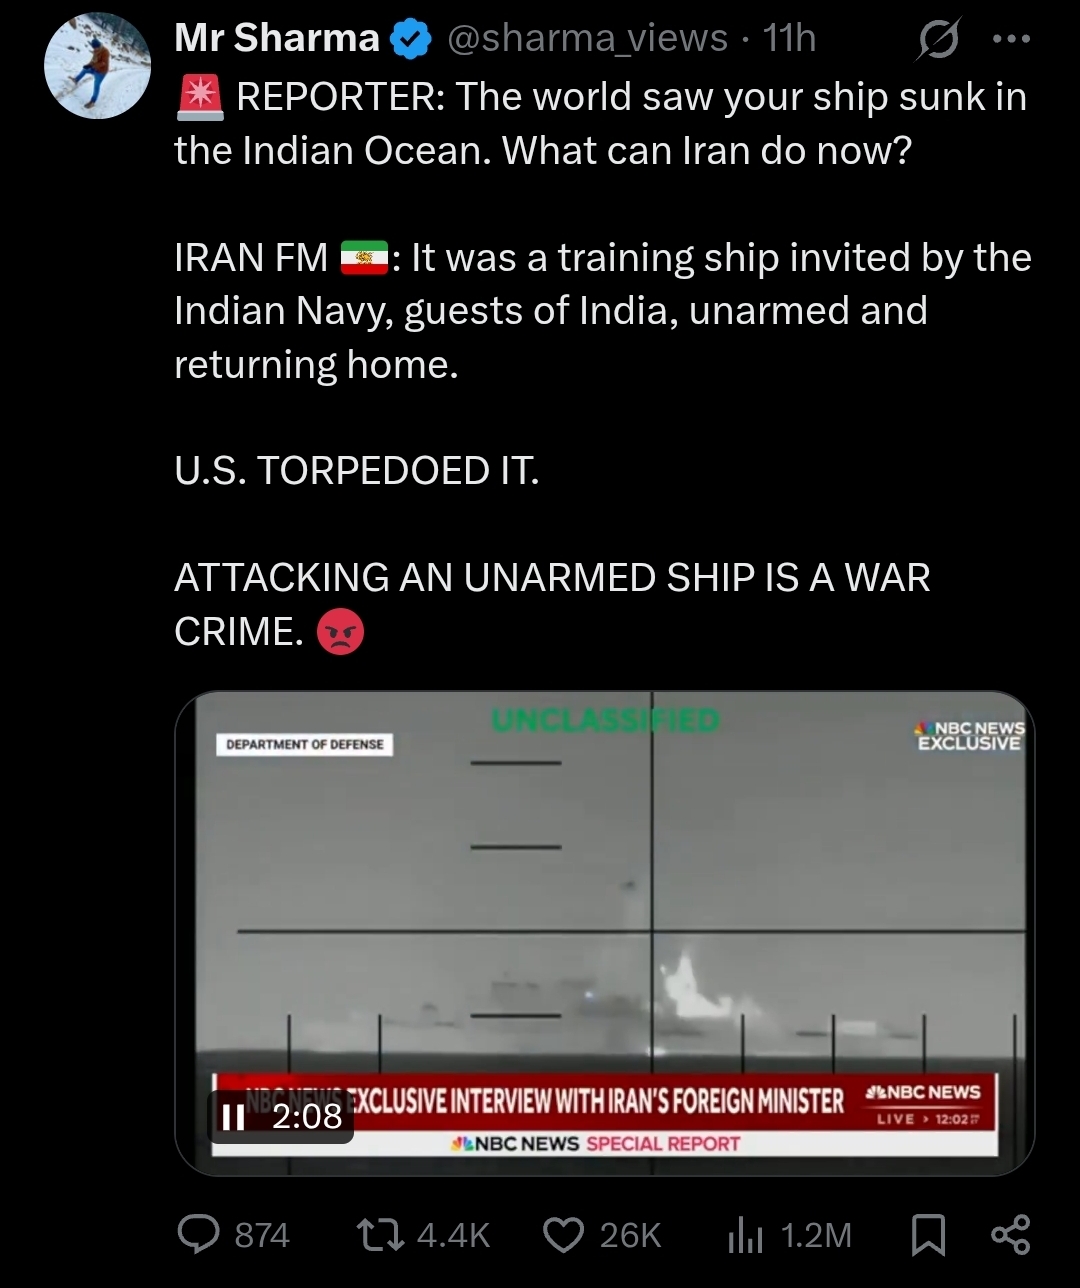Click the 2:08 video time indicator
Screen dimensions: 1080x1288
307,1116
